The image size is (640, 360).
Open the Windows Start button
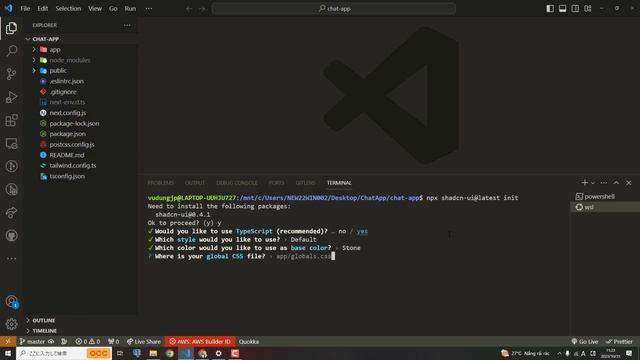click(x=8, y=353)
